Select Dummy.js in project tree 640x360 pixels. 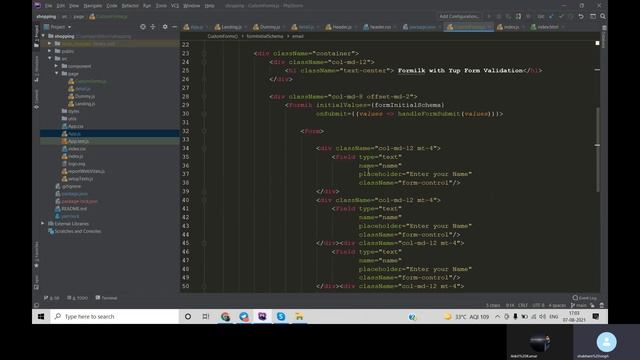[x=84, y=96]
